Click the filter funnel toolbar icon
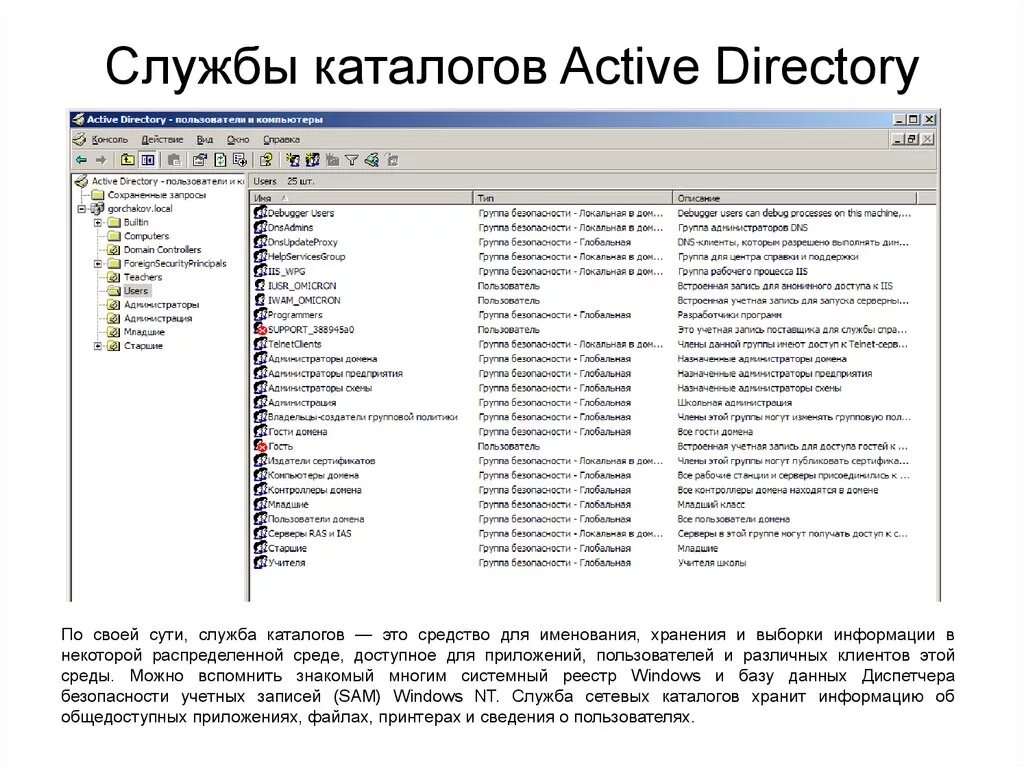Viewport: 1024px width, 767px height. pyautogui.click(x=352, y=160)
